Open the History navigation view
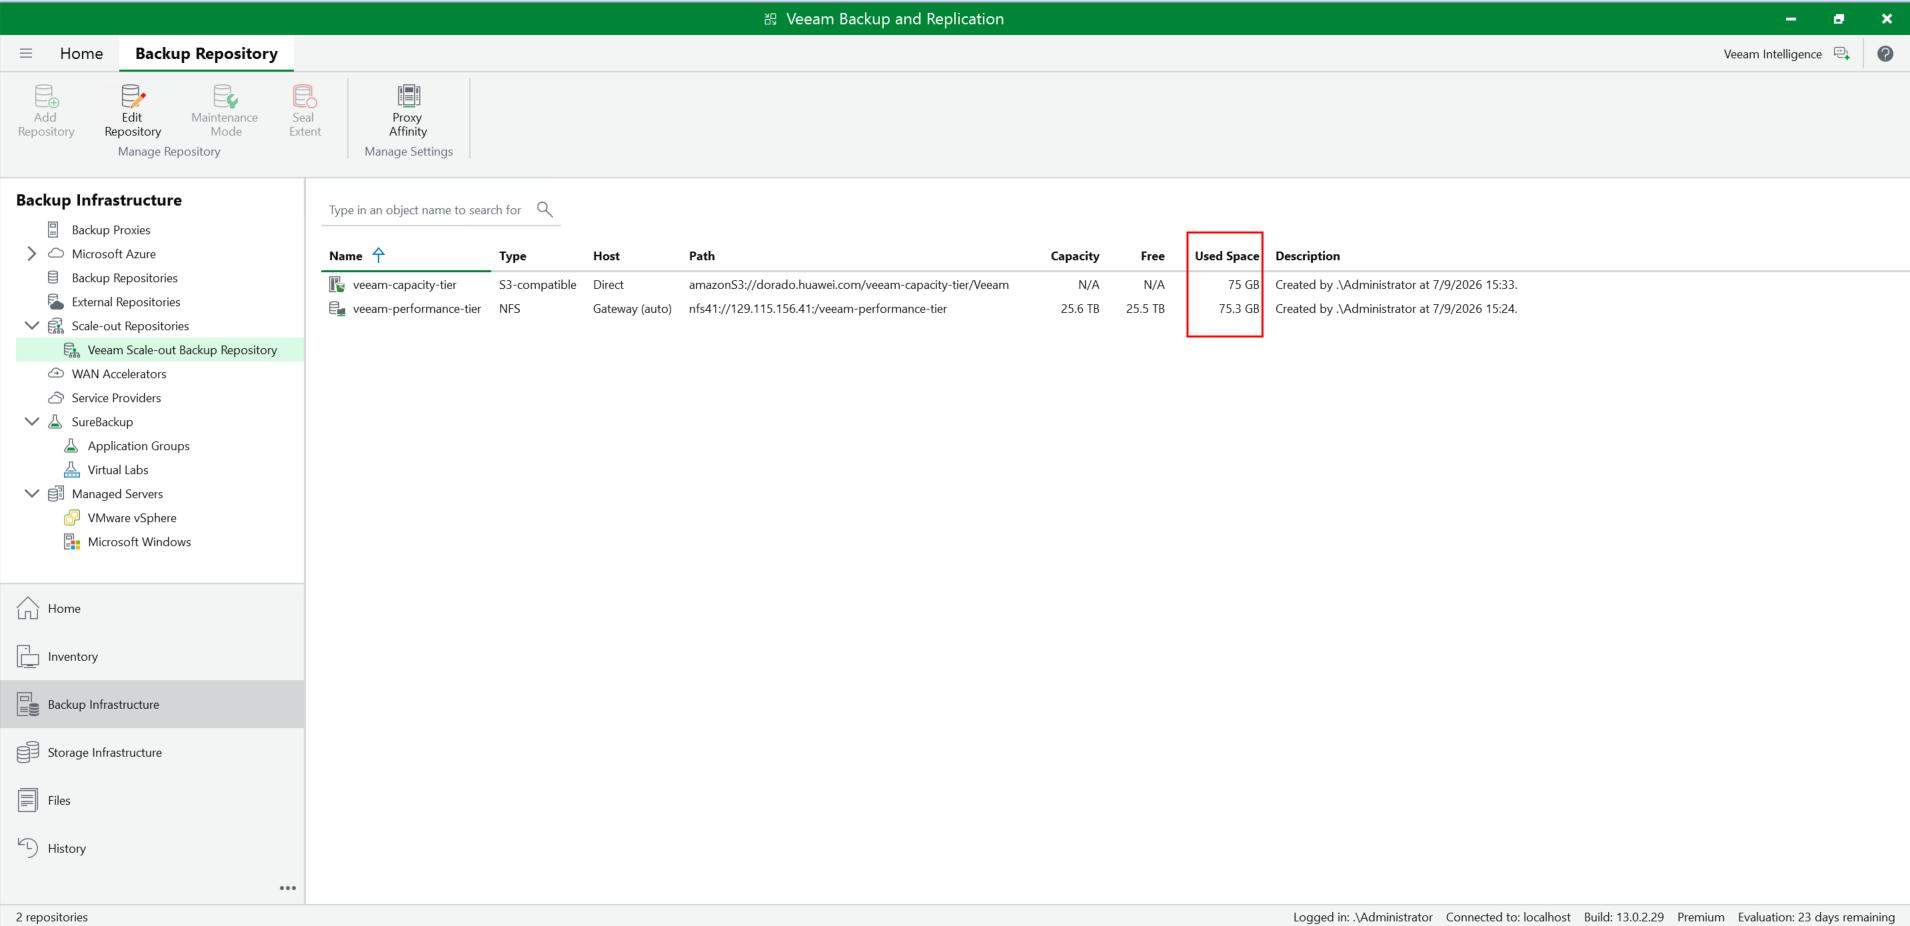Viewport: 1910px width, 926px height. 153,848
